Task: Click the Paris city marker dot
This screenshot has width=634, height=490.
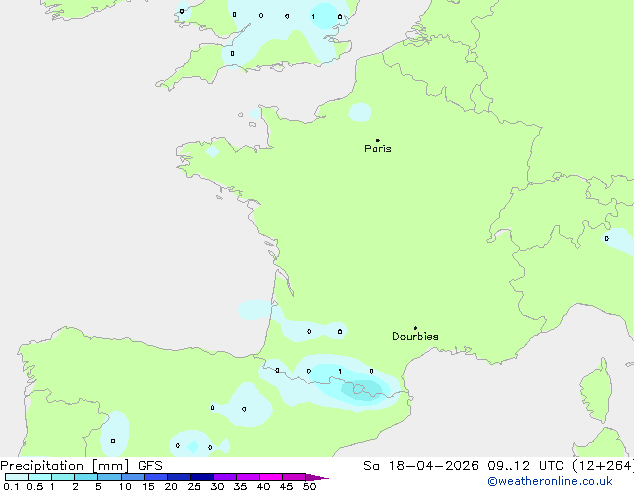Action: pyautogui.click(x=377, y=140)
